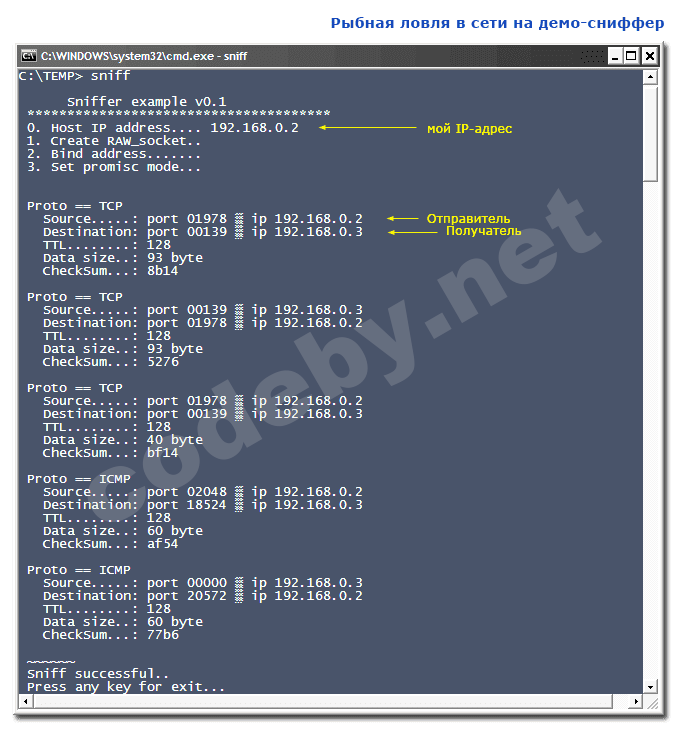Image resolution: width=682 pixels, height=731 pixels.
Task: Click the first Proto == TCP line
Action: pyautogui.click(x=75, y=206)
